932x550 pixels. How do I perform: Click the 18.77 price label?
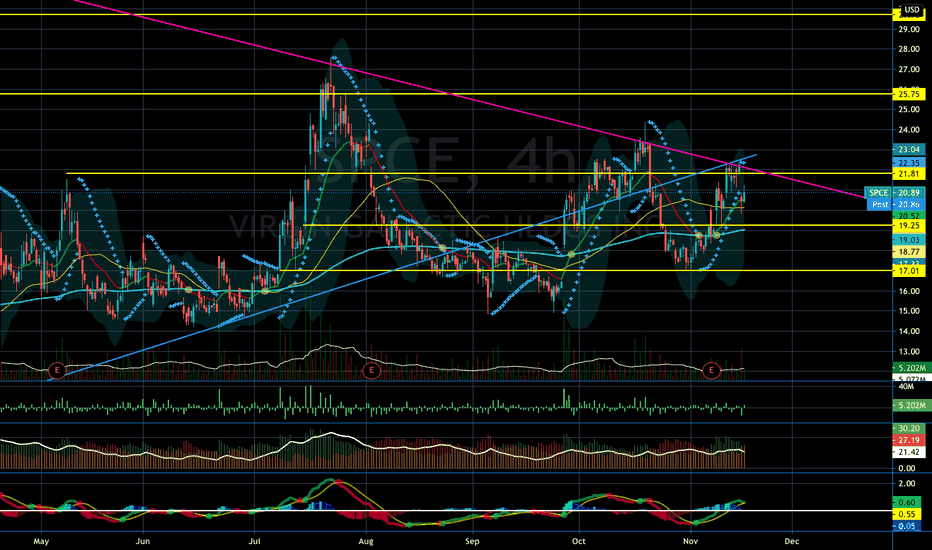(909, 252)
